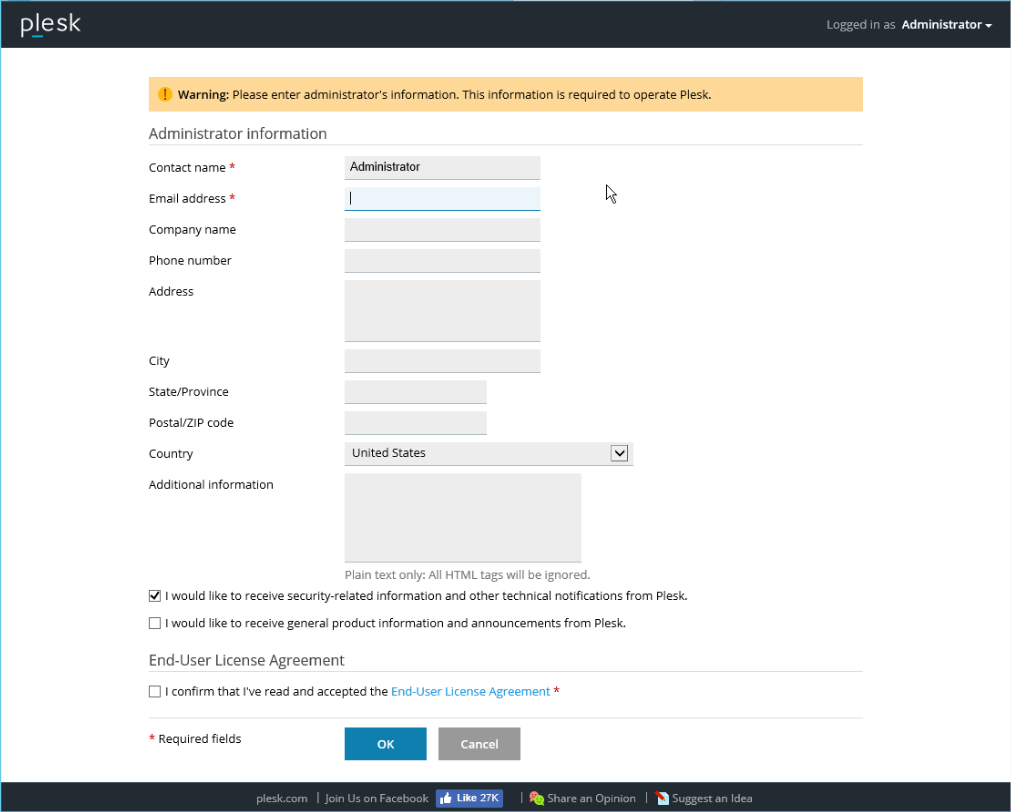Click the Share an Opinion icon
The image size is (1011, 812).
coord(537,798)
